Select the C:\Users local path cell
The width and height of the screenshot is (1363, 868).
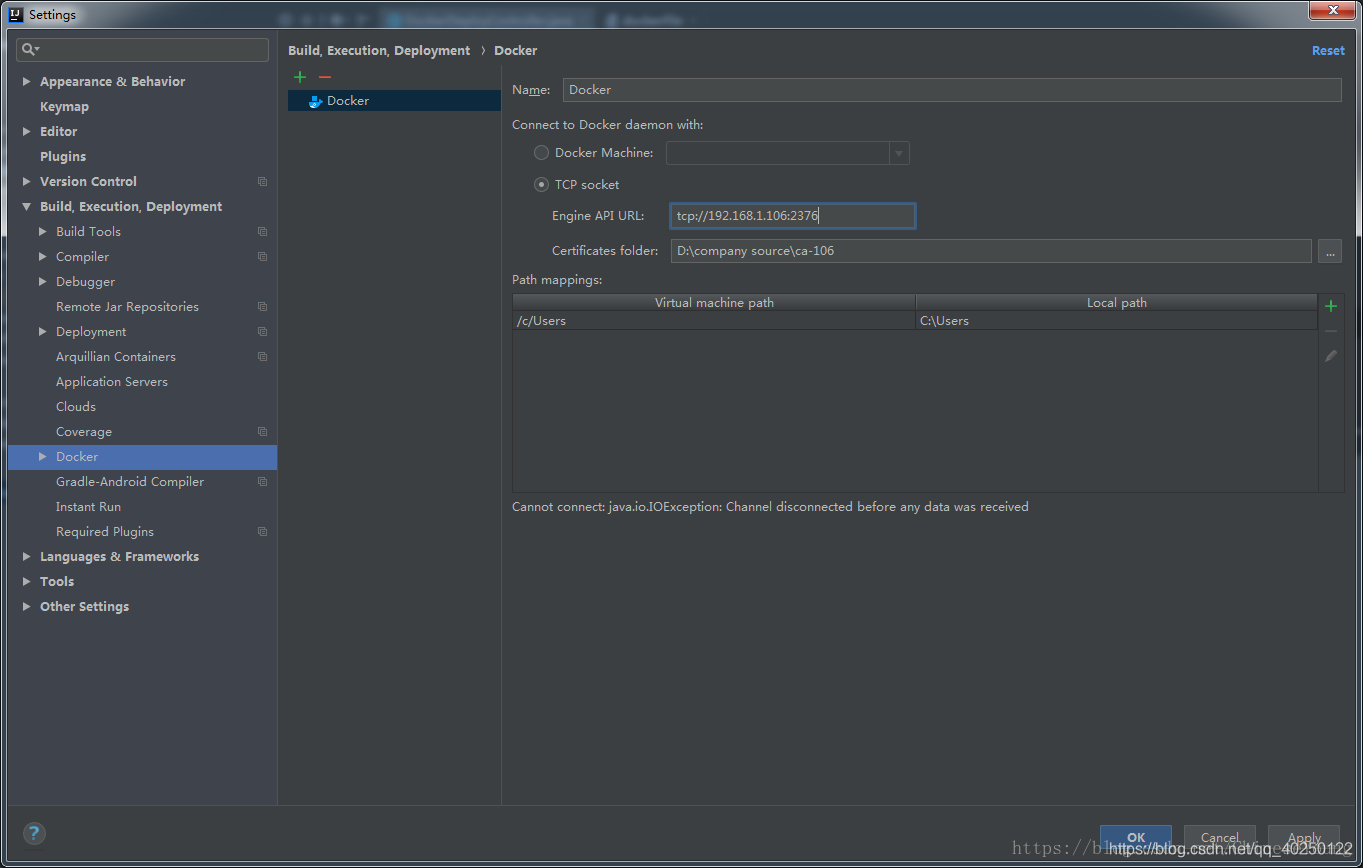coord(1117,321)
